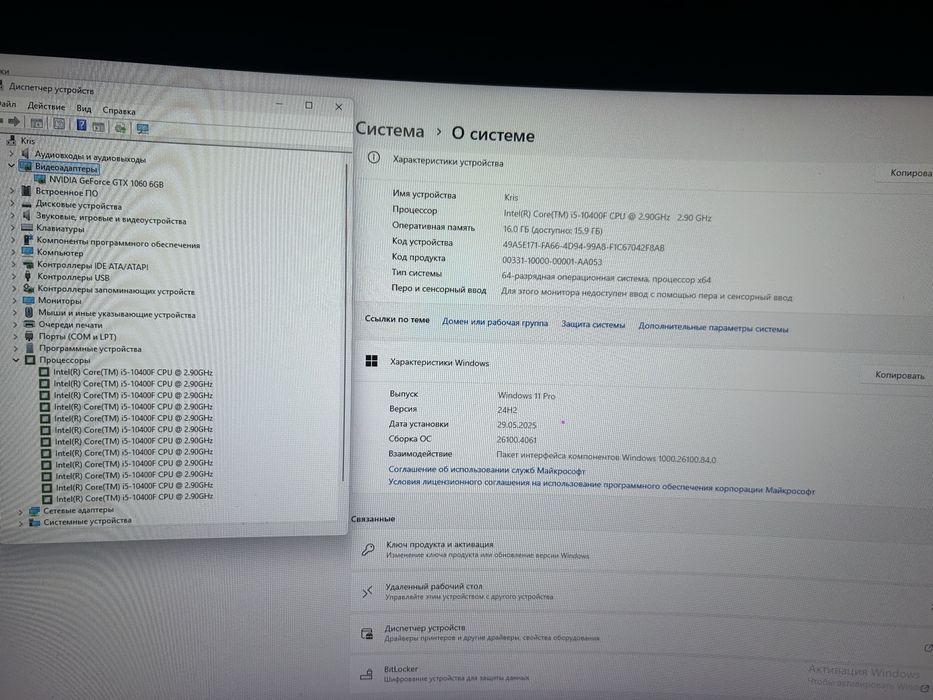
Task: Click the Контроллеры USB icon
Action: pos(28,276)
